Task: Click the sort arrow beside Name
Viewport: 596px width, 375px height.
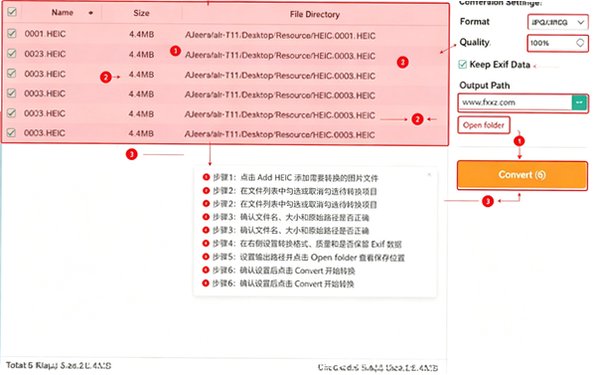Action: (90, 13)
